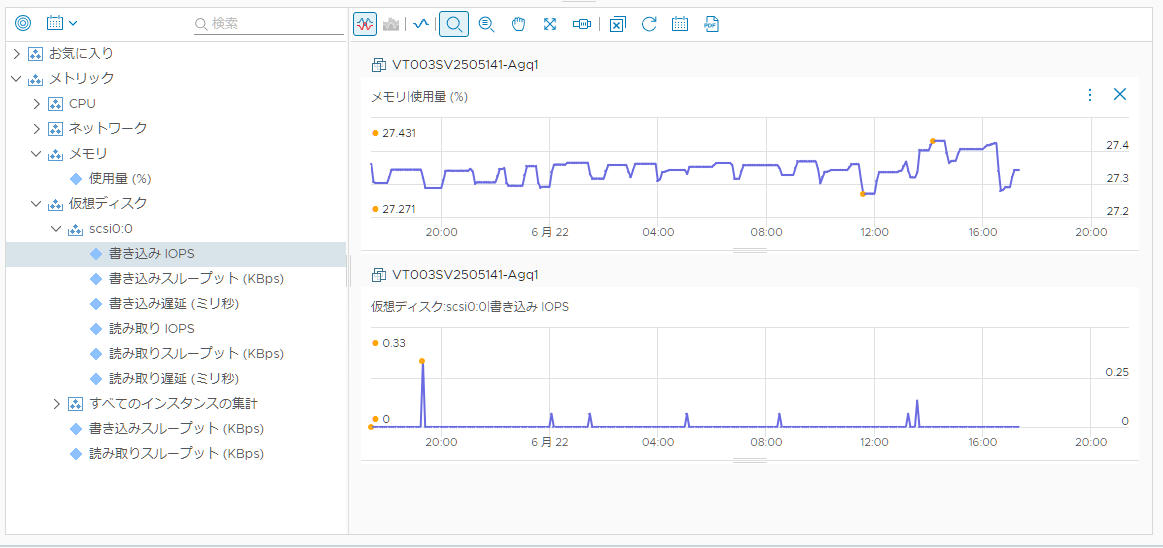The height and width of the screenshot is (548, 1163).
Task: Collapse the メモリ metrics group
Action: (x=36, y=153)
